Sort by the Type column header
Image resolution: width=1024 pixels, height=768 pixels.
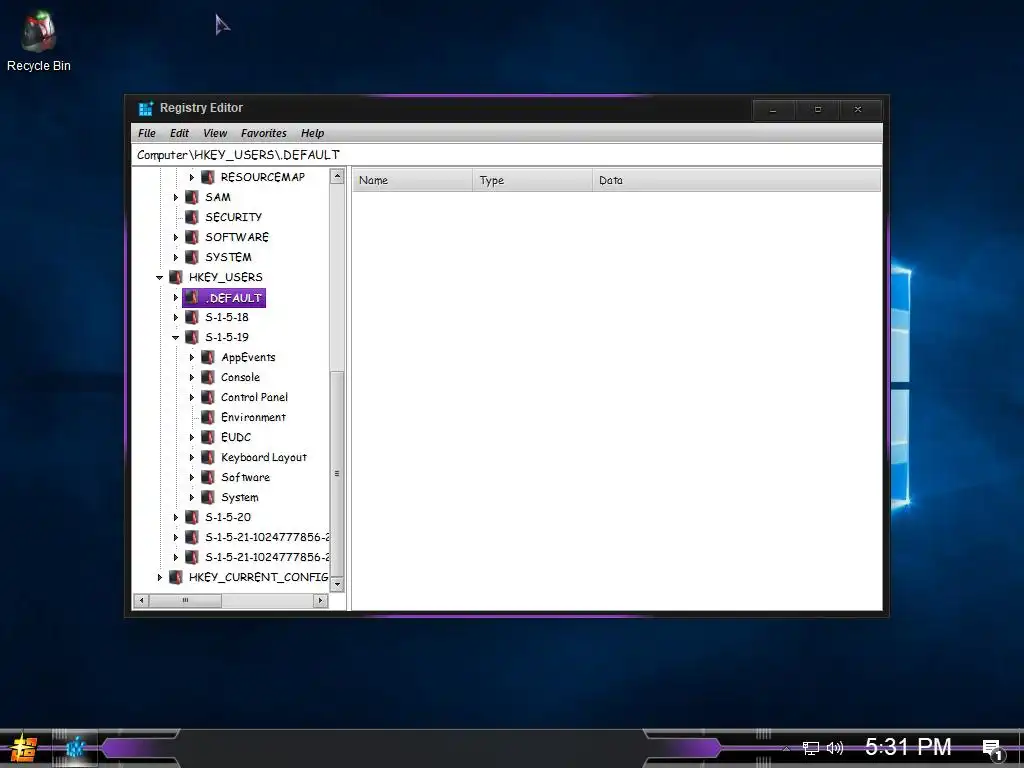click(532, 180)
